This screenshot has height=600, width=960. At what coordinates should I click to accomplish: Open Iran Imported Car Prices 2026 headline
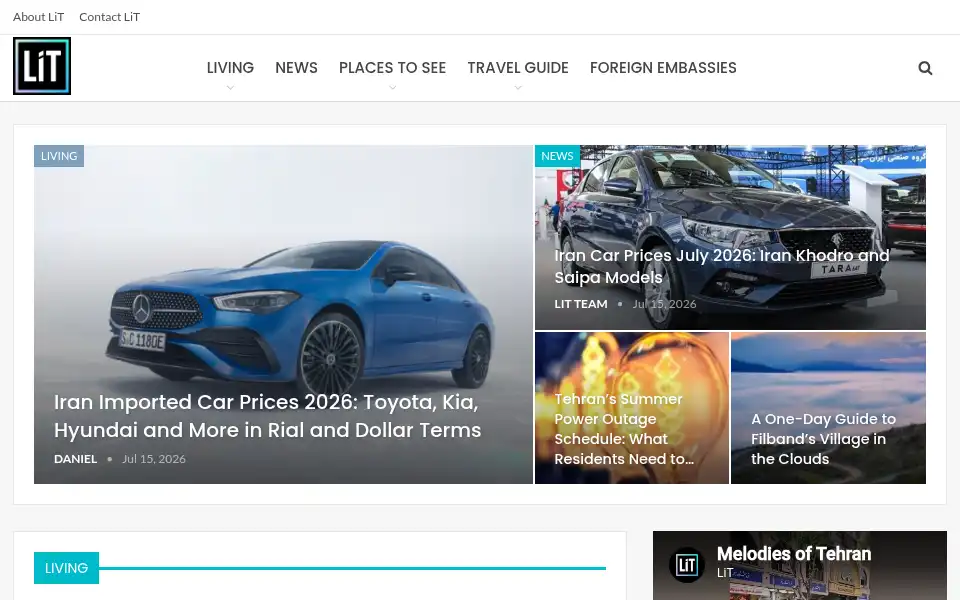point(268,416)
